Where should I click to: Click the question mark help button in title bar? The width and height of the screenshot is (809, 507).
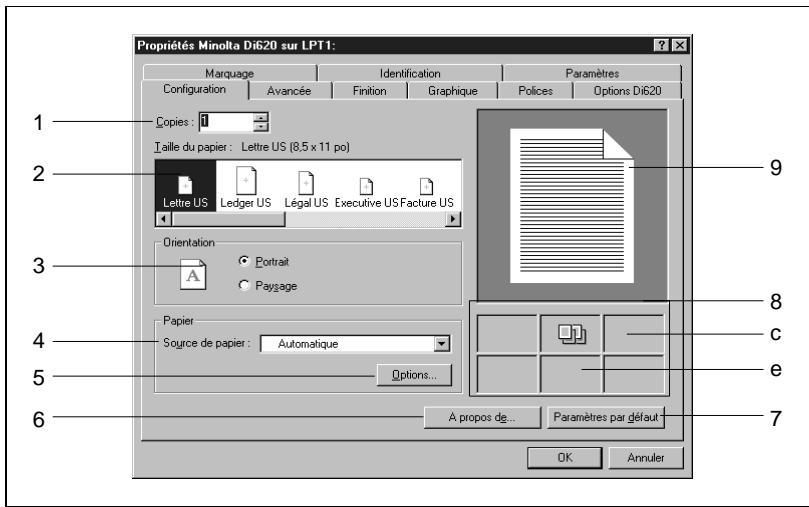click(x=661, y=45)
